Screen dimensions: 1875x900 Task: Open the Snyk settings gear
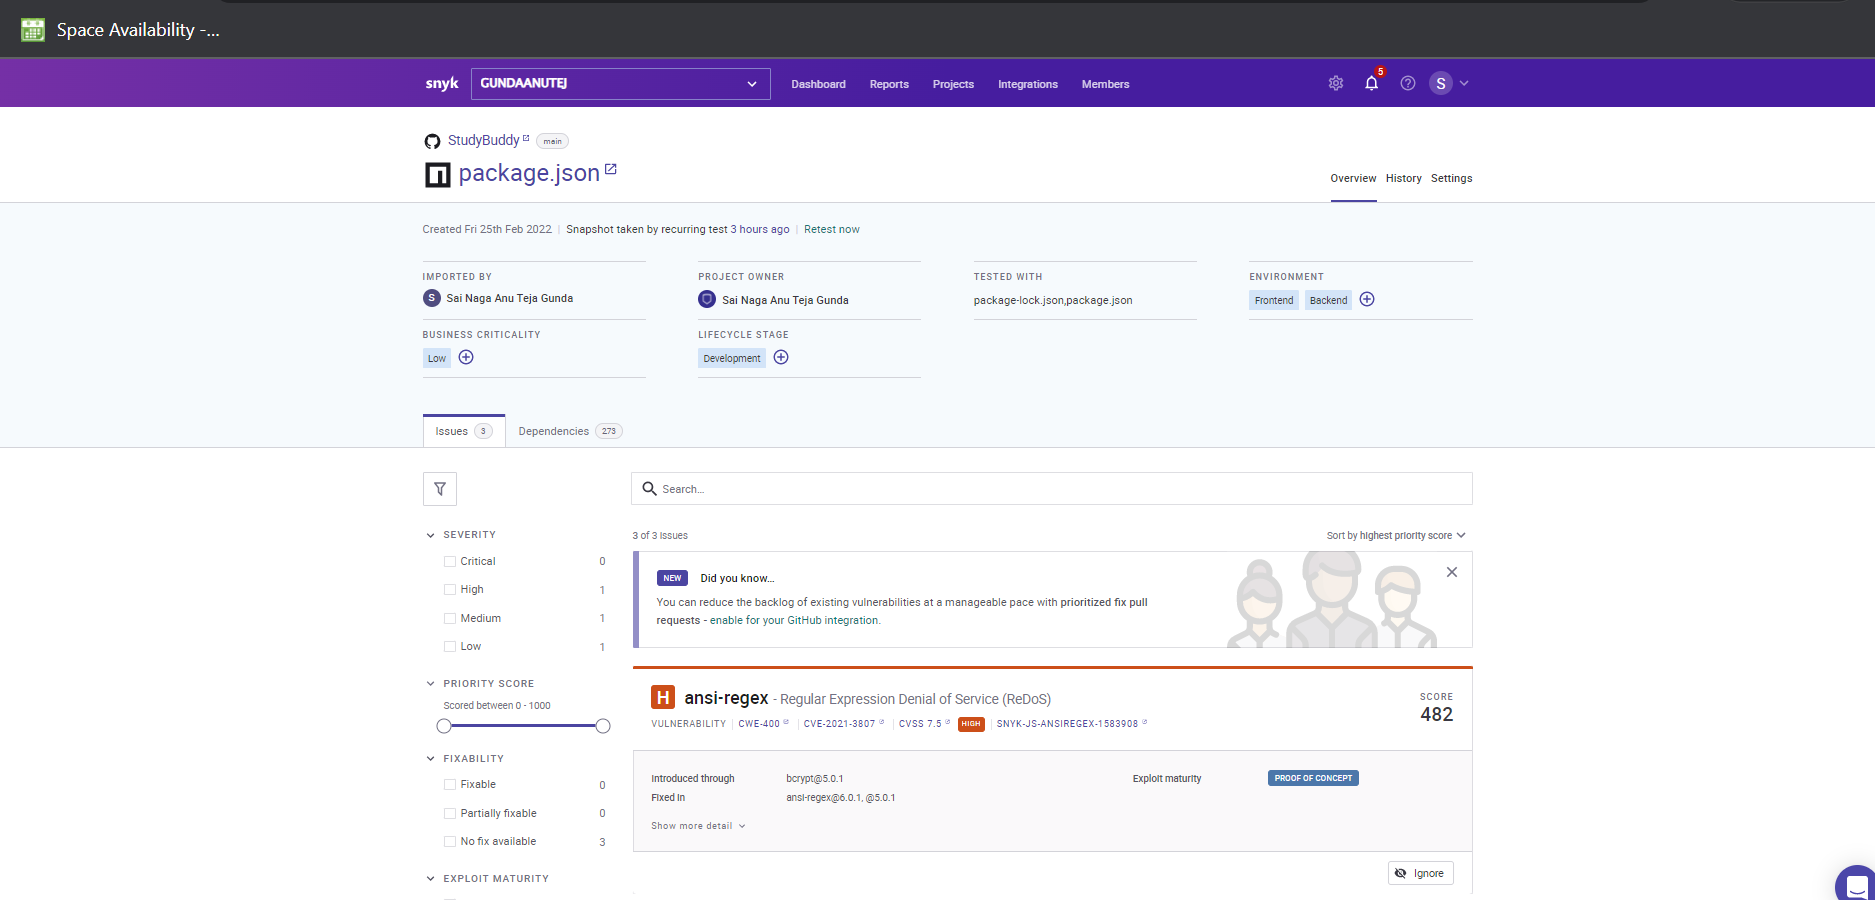(1336, 83)
